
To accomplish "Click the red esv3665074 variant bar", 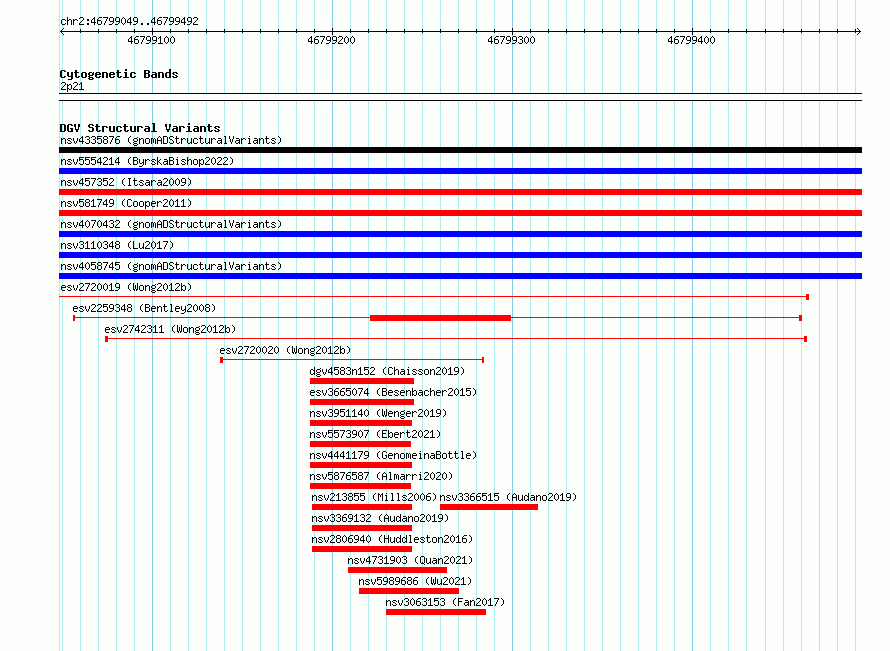I will (362, 402).
